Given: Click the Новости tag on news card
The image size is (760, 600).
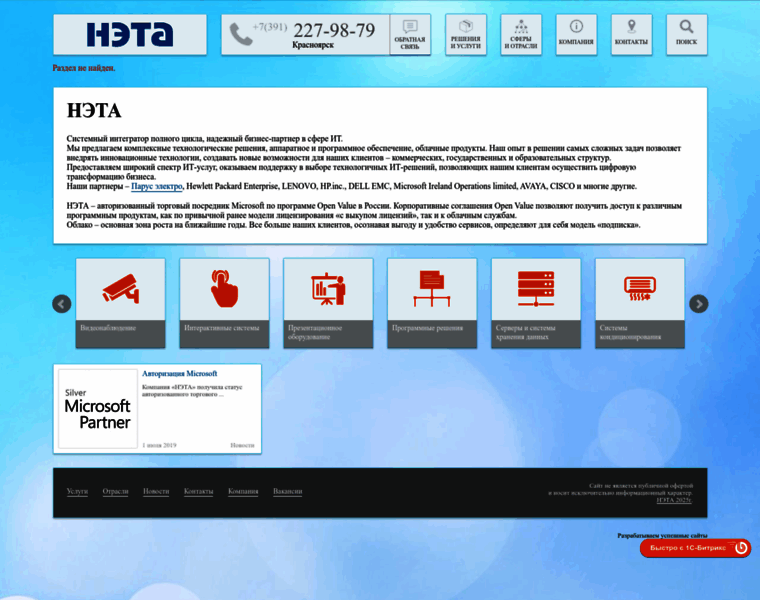Looking at the screenshot, I should [x=242, y=445].
